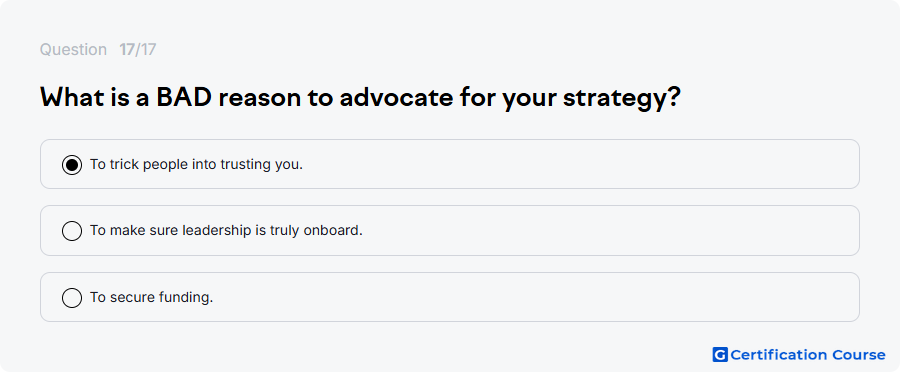This screenshot has width=900, height=372.
Task: Click the blue G logo icon
Action: 720,355
